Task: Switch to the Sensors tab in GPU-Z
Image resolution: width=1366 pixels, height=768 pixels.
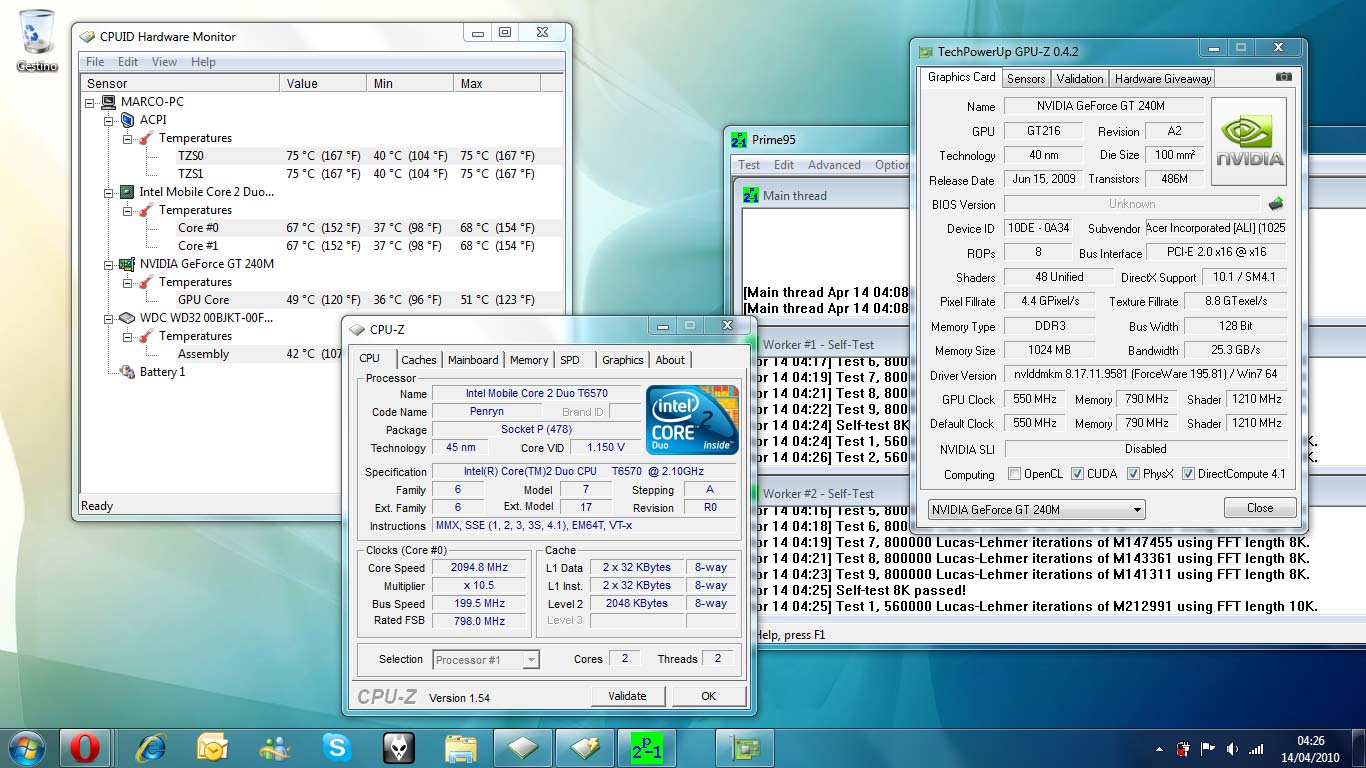Action: click(1026, 78)
